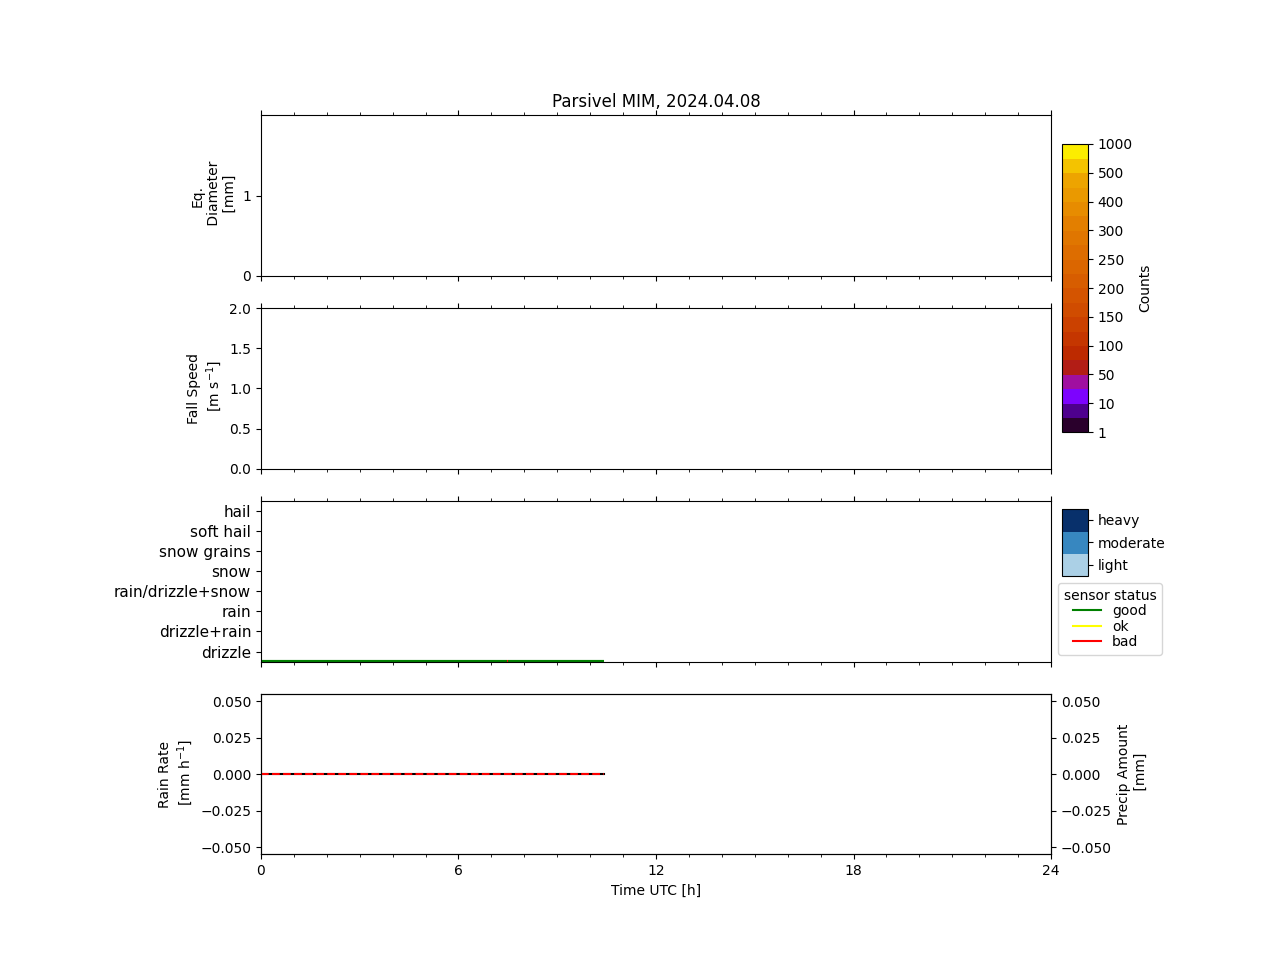This screenshot has width=1280, height=960.
Task: Click the x-axis tick label 18
Action: 853,870
